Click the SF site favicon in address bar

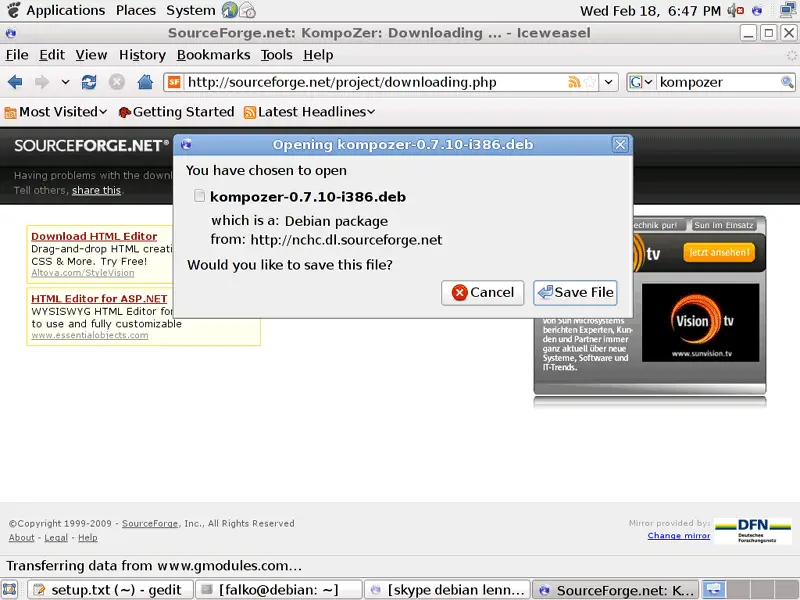pos(174,82)
